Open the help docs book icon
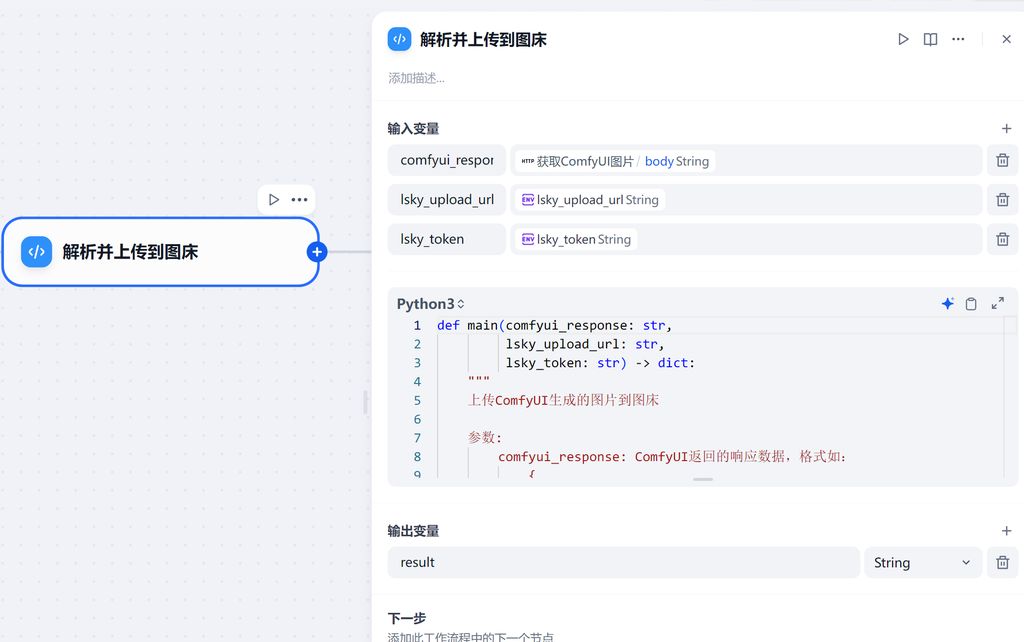The width and height of the screenshot is (1024, 642). (930, 39)
